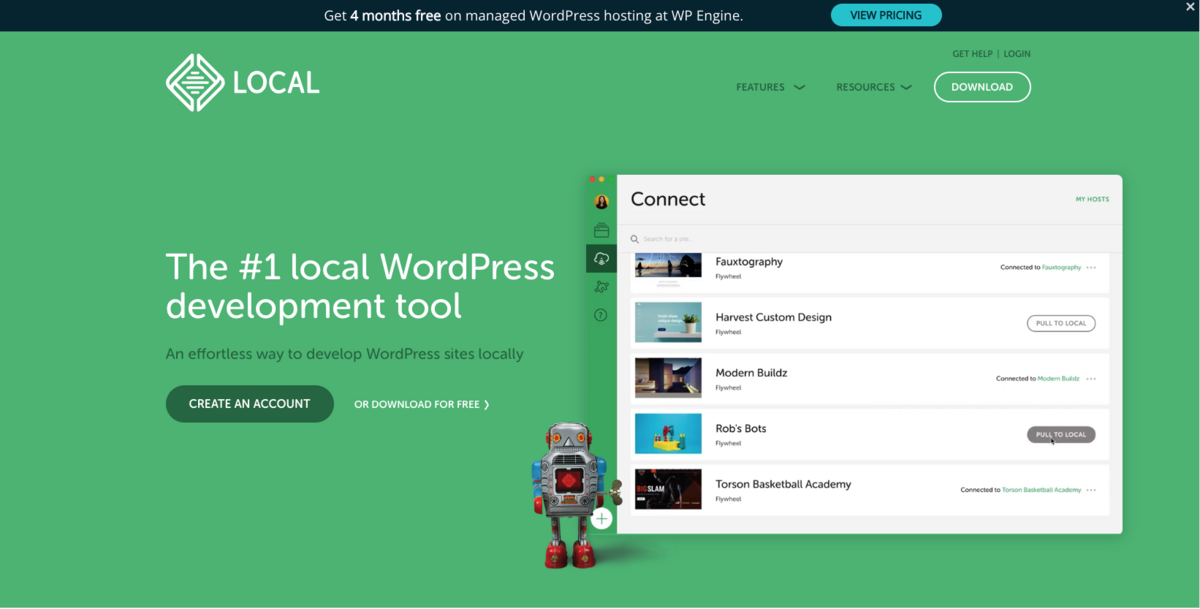Image resolution: width=1200 pixels, height=609 pixels.
Task: Open the Modern Buildz thumbnail
Action: point(668,378)
